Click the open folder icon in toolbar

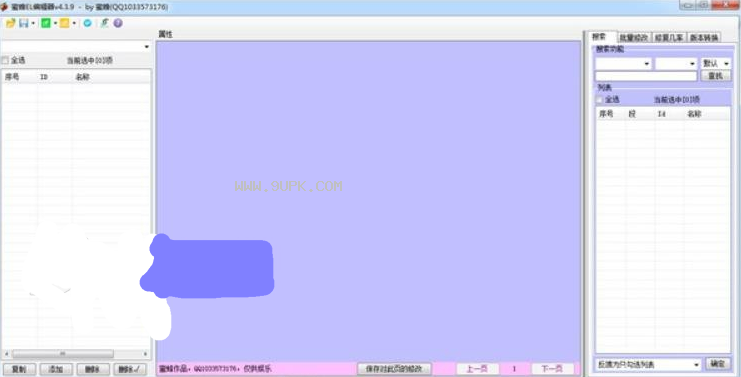point(10,23)
